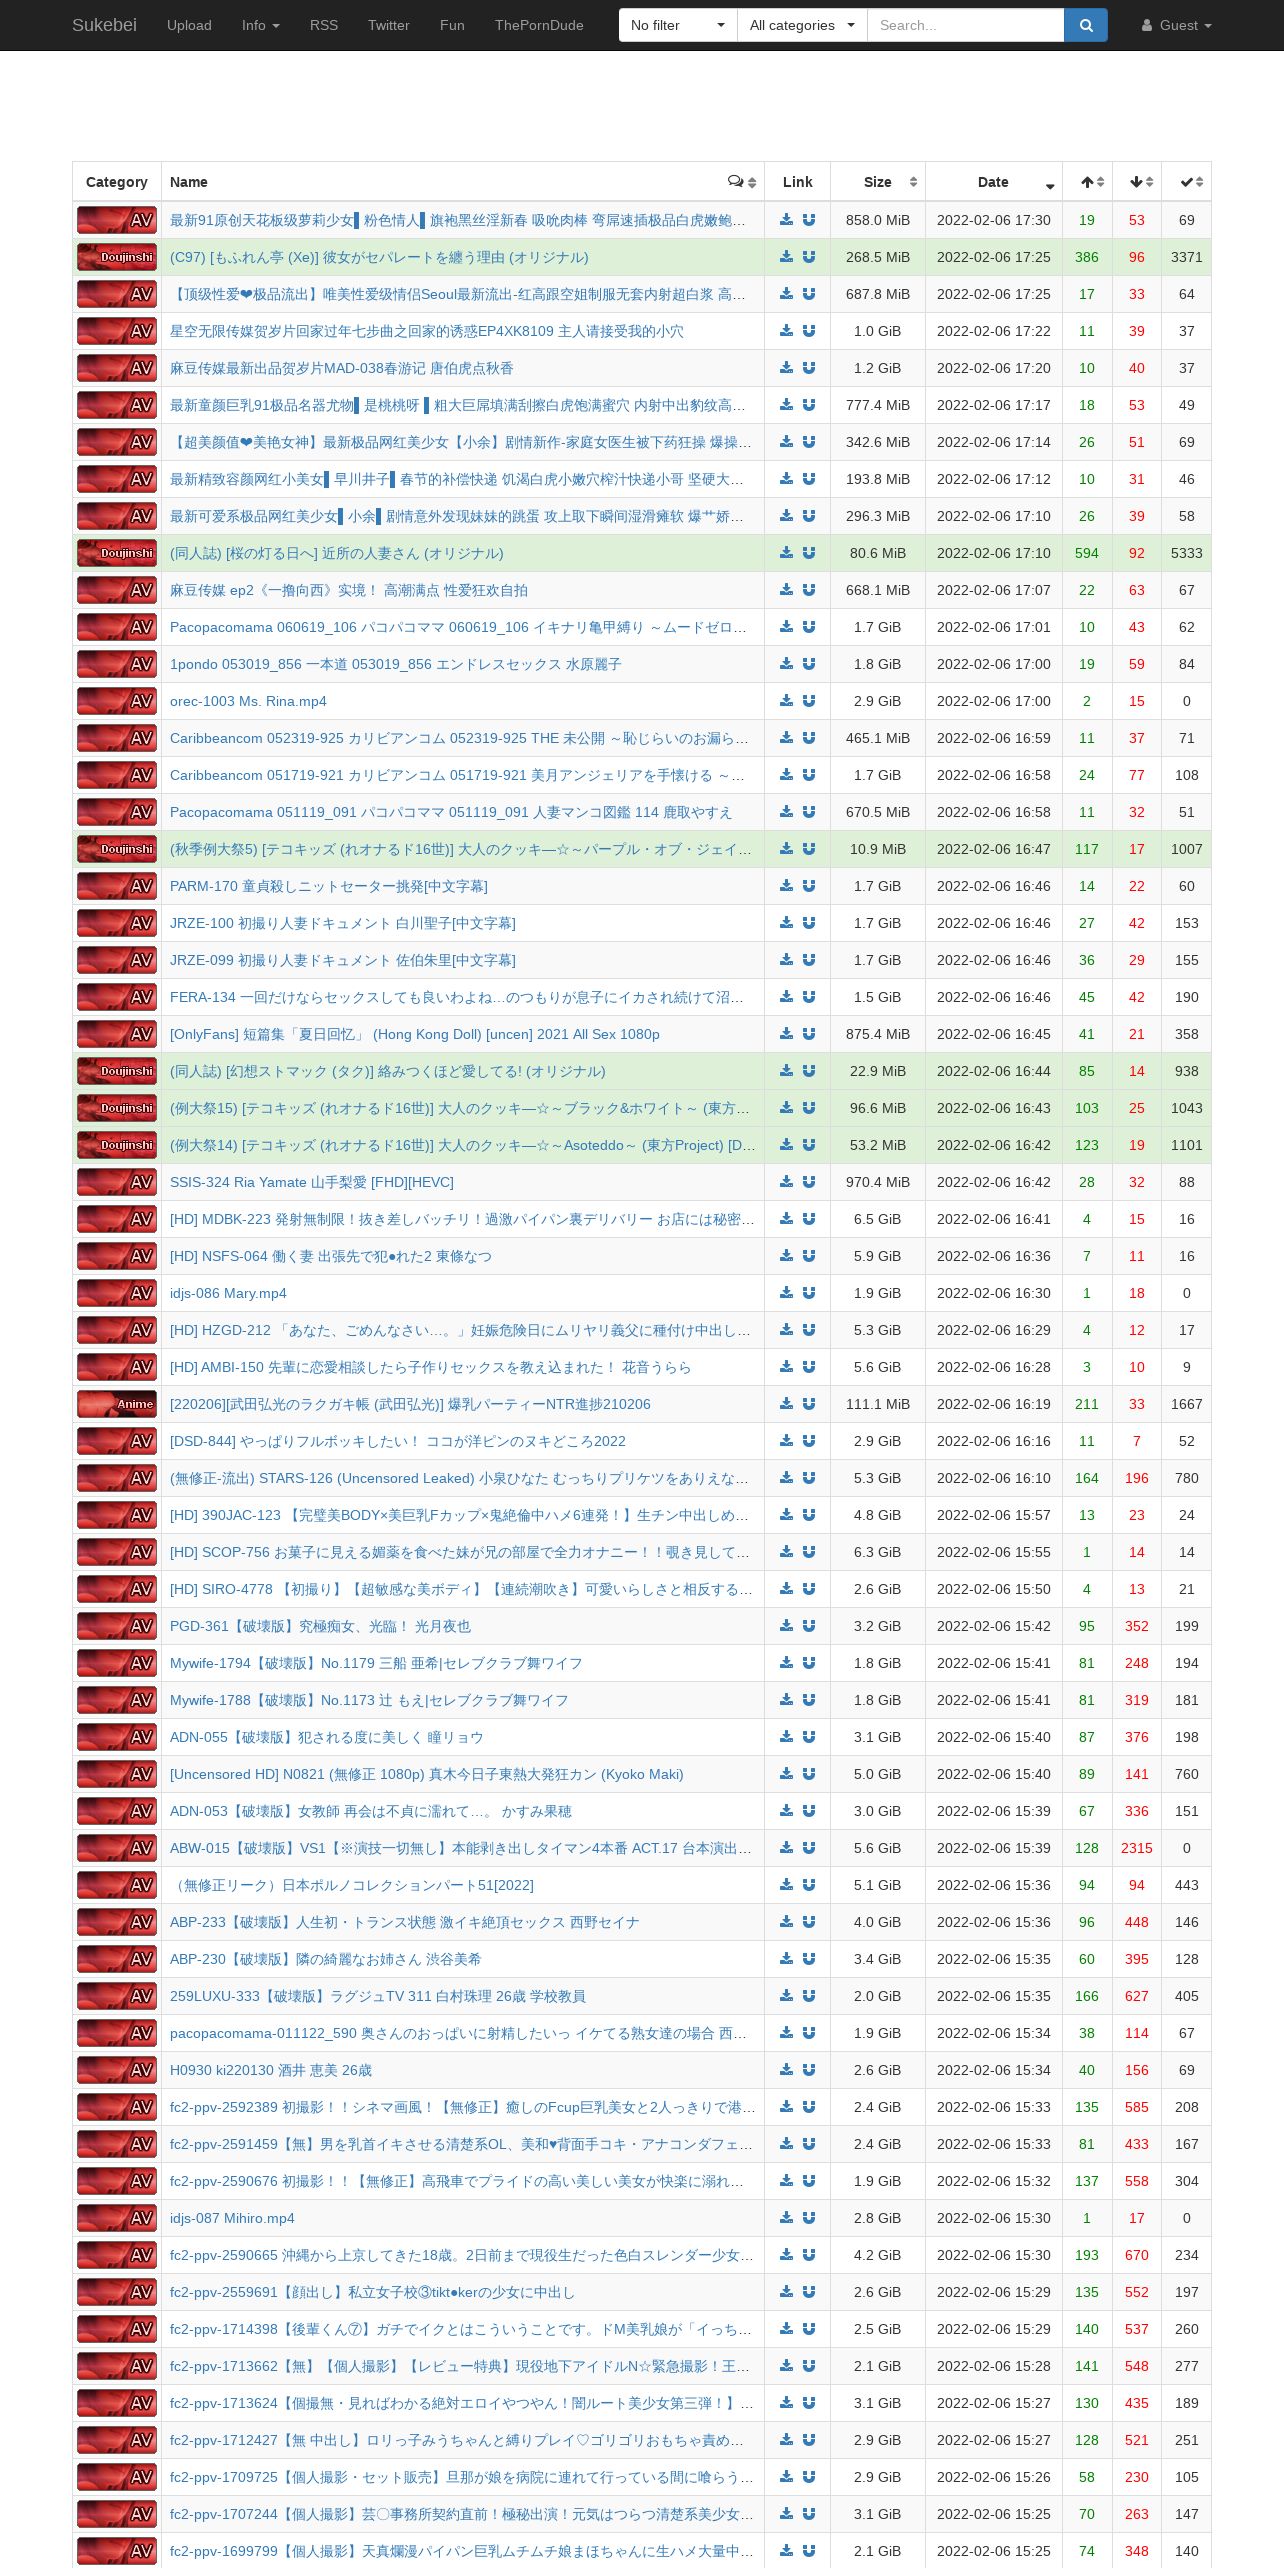Sort by completed downloads checkmark header

point(1187,182)
